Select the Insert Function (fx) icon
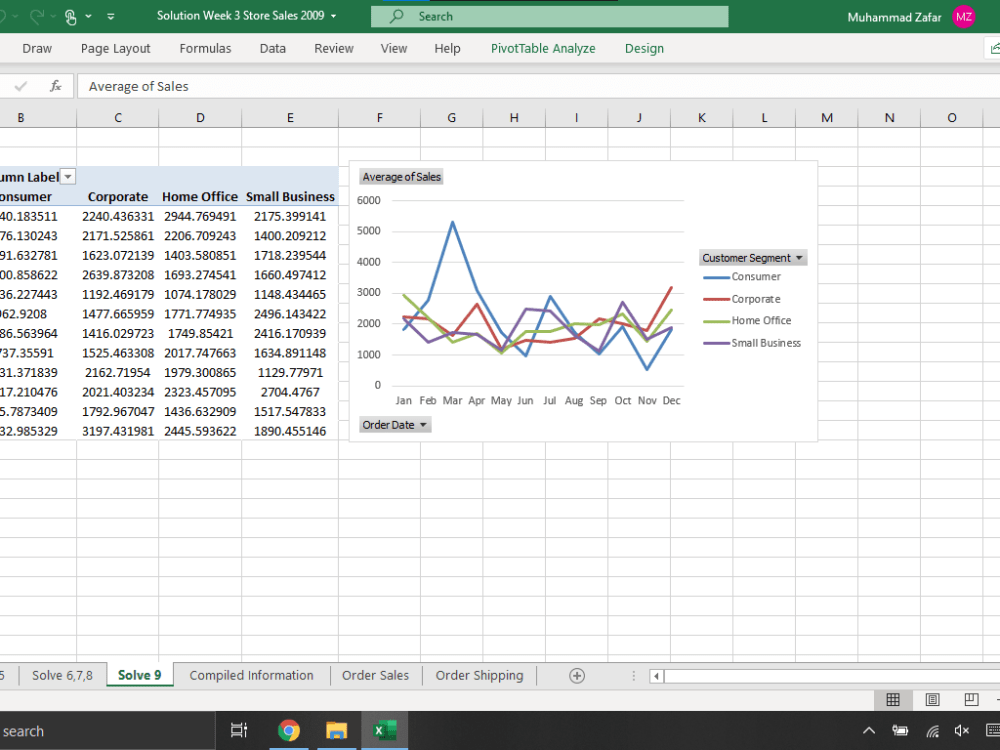The image size is (1000, 750). coord(56,86)
